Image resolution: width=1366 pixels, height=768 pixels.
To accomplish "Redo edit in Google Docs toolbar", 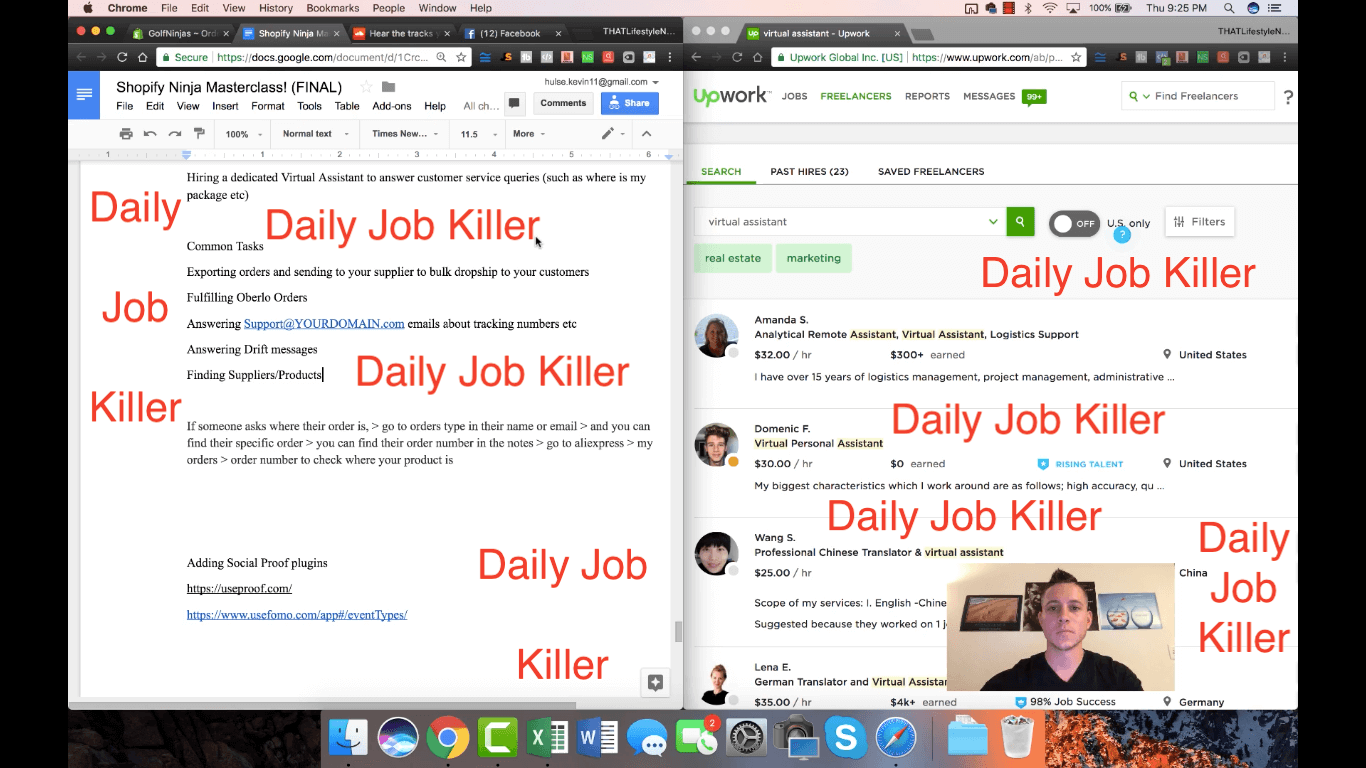I will 175,134.
